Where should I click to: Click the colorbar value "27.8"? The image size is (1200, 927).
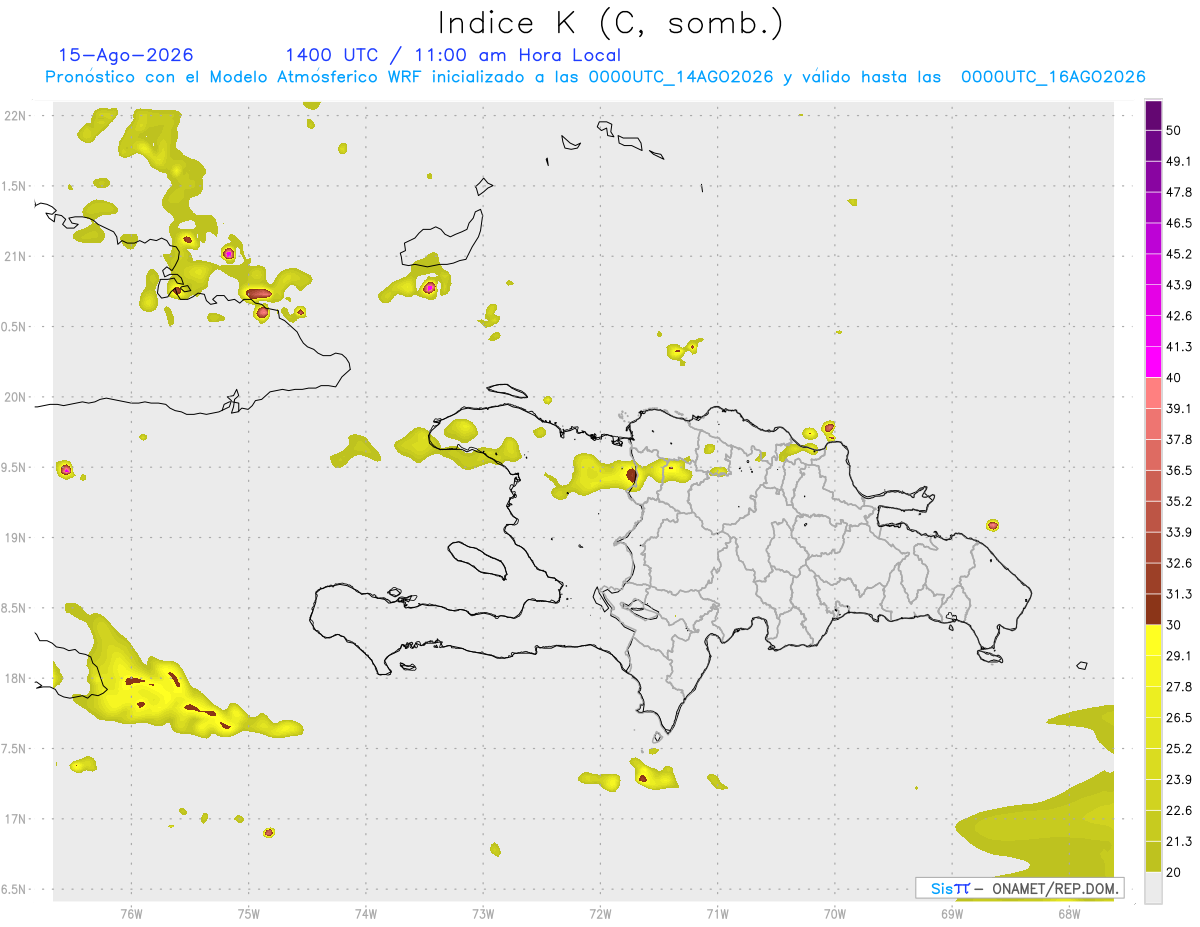[x=1180, y=688]
